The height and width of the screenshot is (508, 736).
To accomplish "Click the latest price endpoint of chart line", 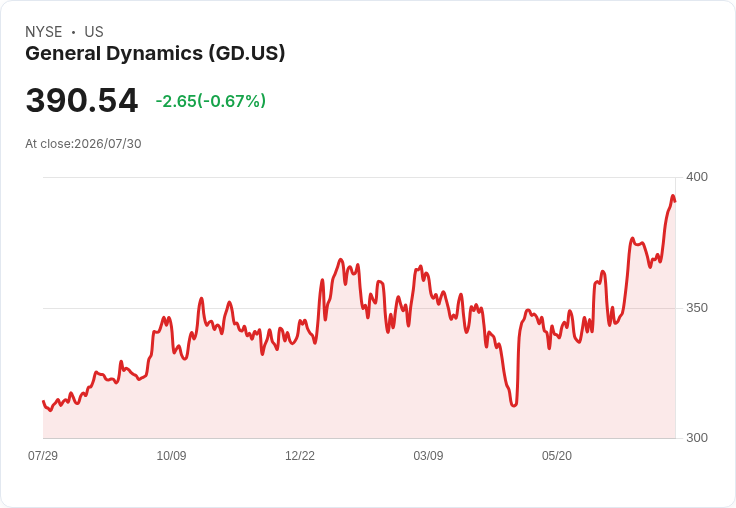I will [x=675, y=201].
